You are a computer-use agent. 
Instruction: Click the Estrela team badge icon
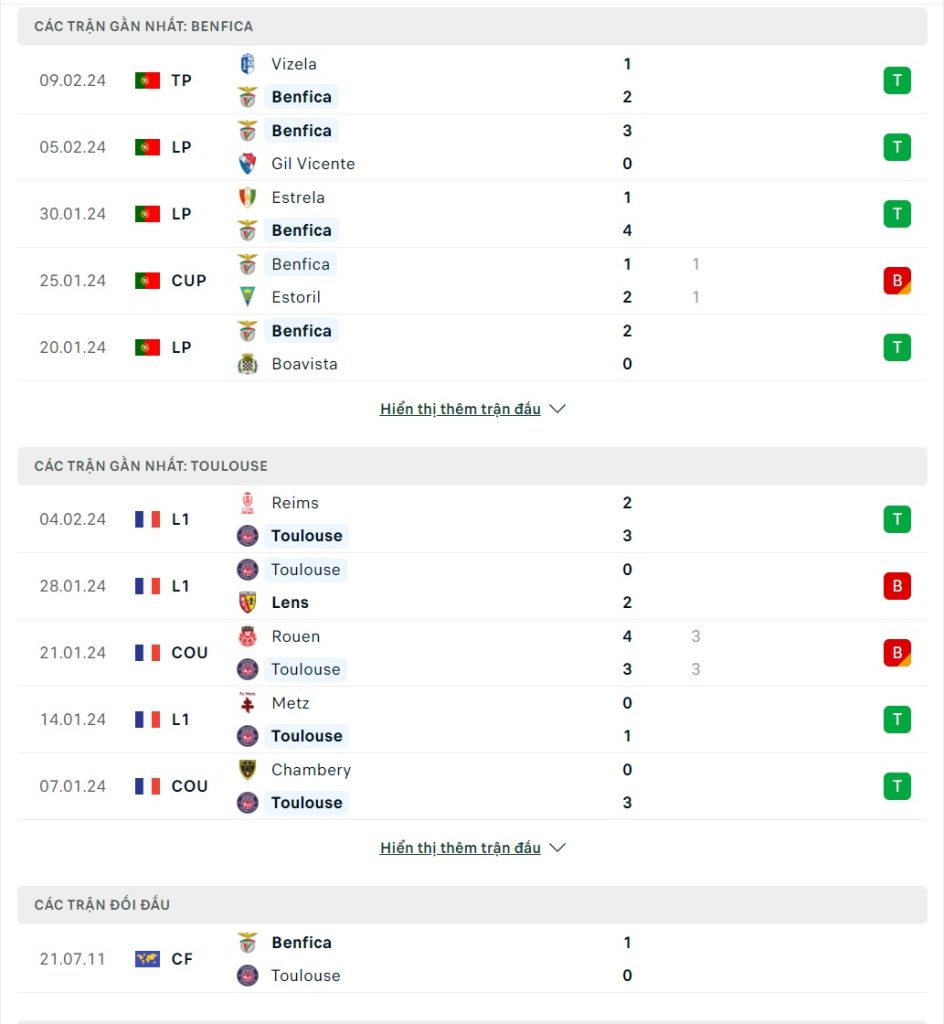click(x=247, y=197)
